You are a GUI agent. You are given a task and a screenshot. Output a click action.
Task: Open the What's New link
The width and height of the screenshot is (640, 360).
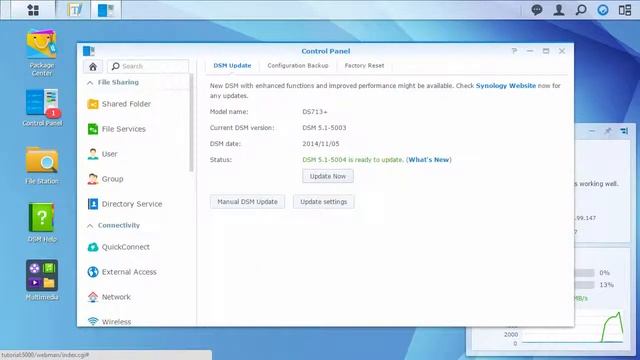click(429, 160)
